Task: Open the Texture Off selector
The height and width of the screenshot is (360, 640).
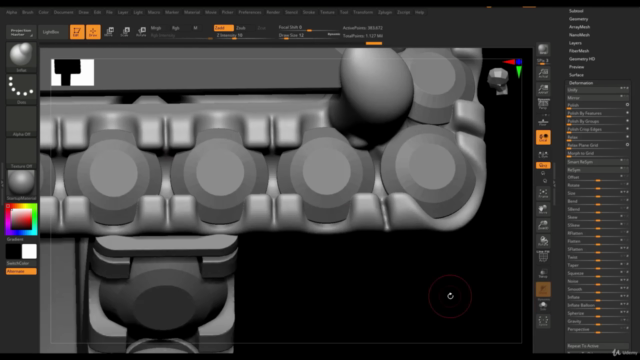Action: [21, 153]
